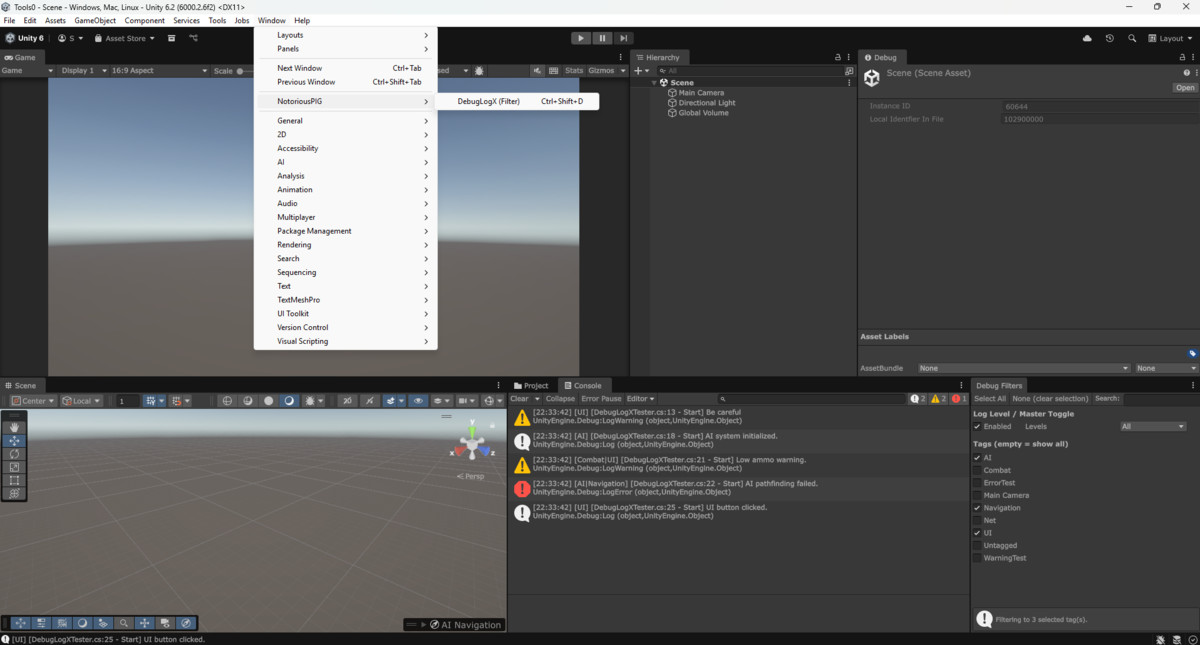This screenshot has height=645, width=1200.
Task: Open the Center pivot mode dropdown
Action: (x=33, y=400)
